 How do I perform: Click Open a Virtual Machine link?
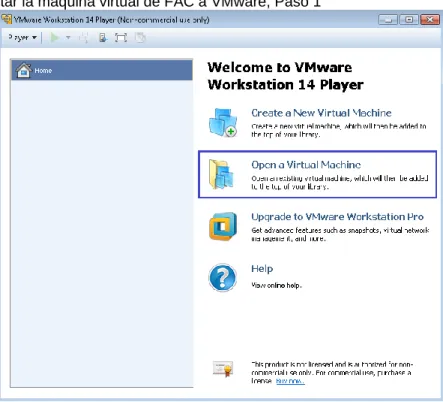[306, 165]
